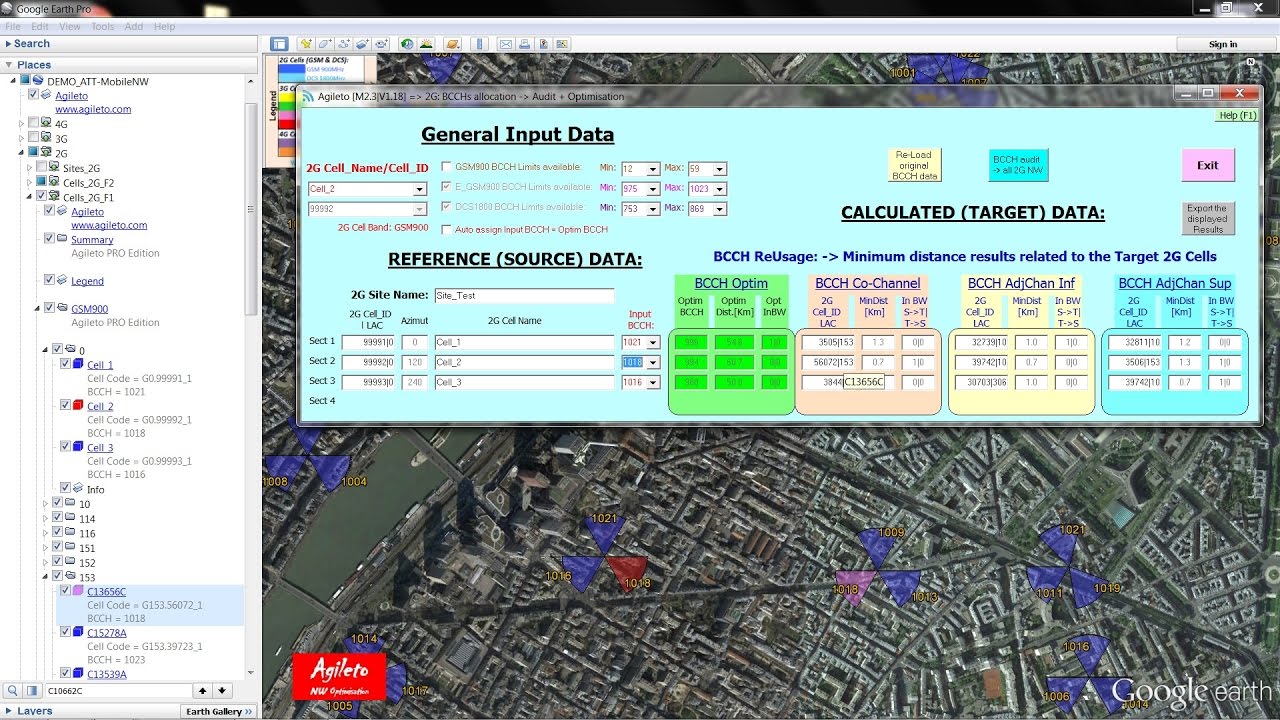
Task: Move selected place up with arrow
Action: [203, 690]
